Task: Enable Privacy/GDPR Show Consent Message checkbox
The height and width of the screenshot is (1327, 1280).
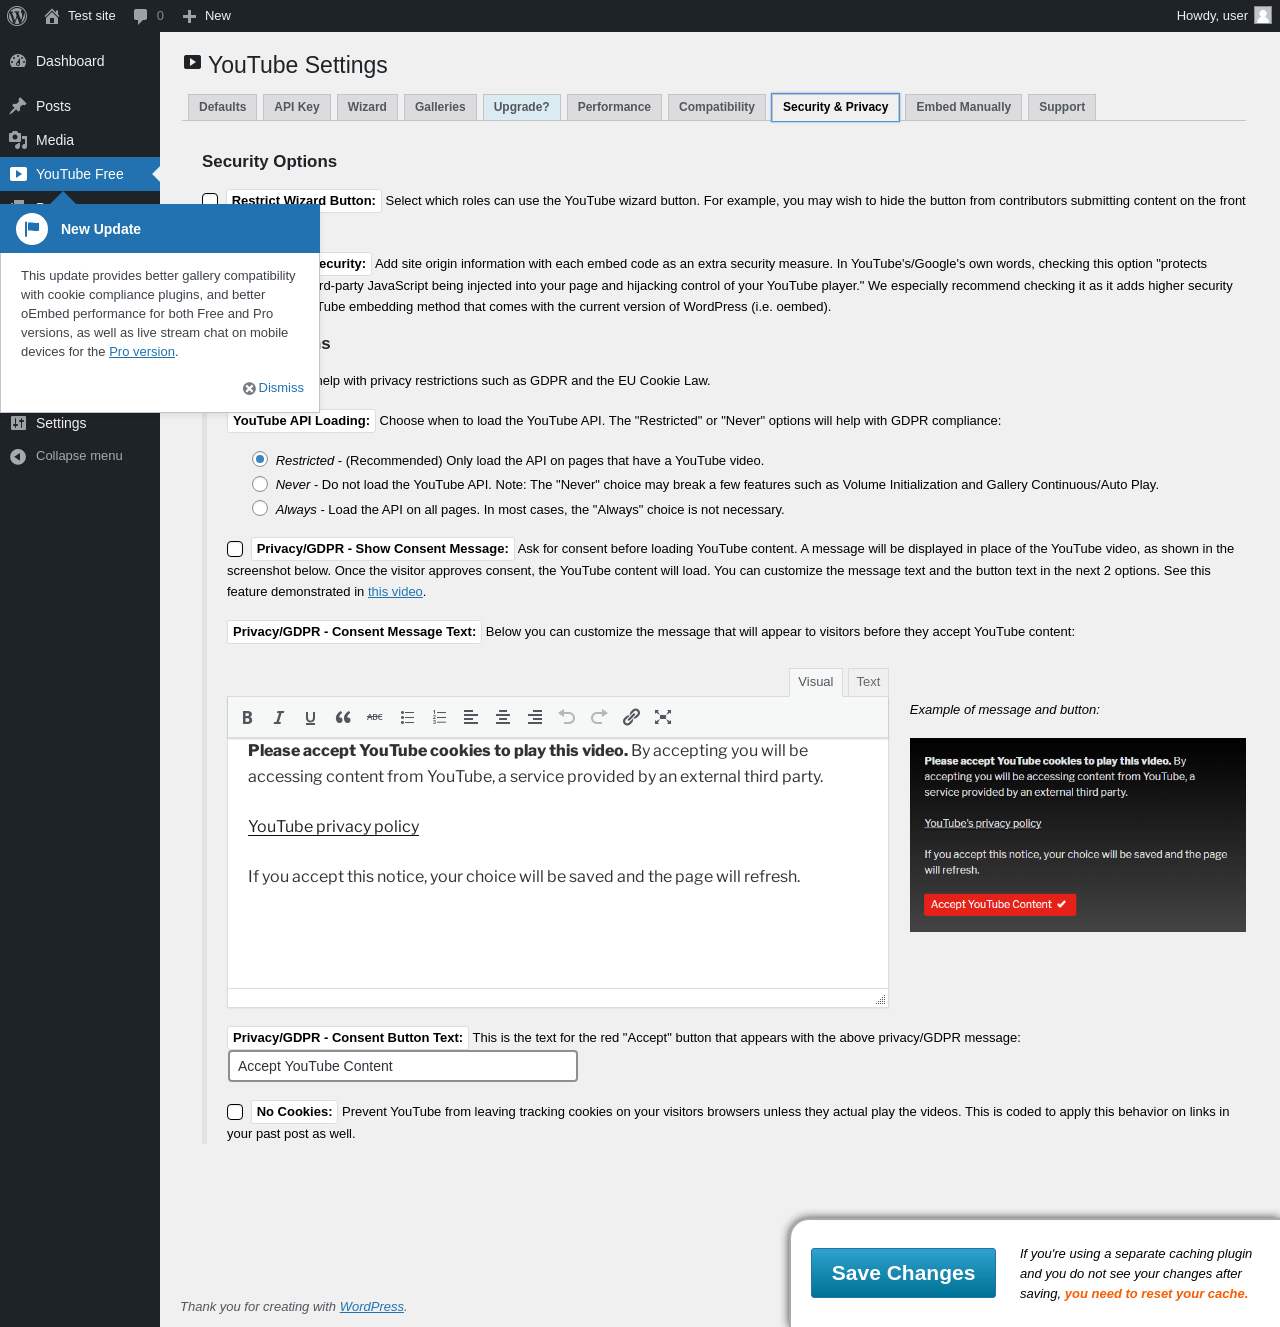Action: (235, 549)
